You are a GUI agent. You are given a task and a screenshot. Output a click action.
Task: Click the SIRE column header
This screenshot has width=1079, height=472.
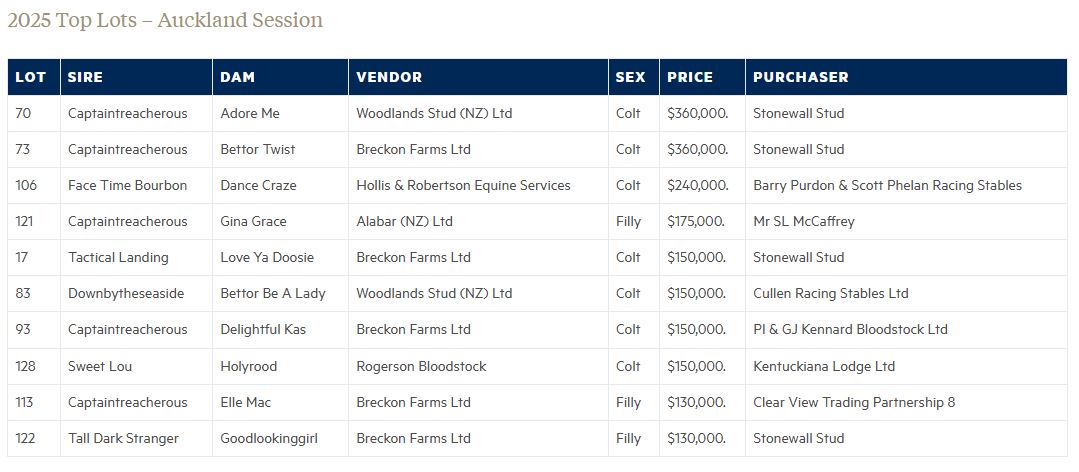[x=85, y=77]
